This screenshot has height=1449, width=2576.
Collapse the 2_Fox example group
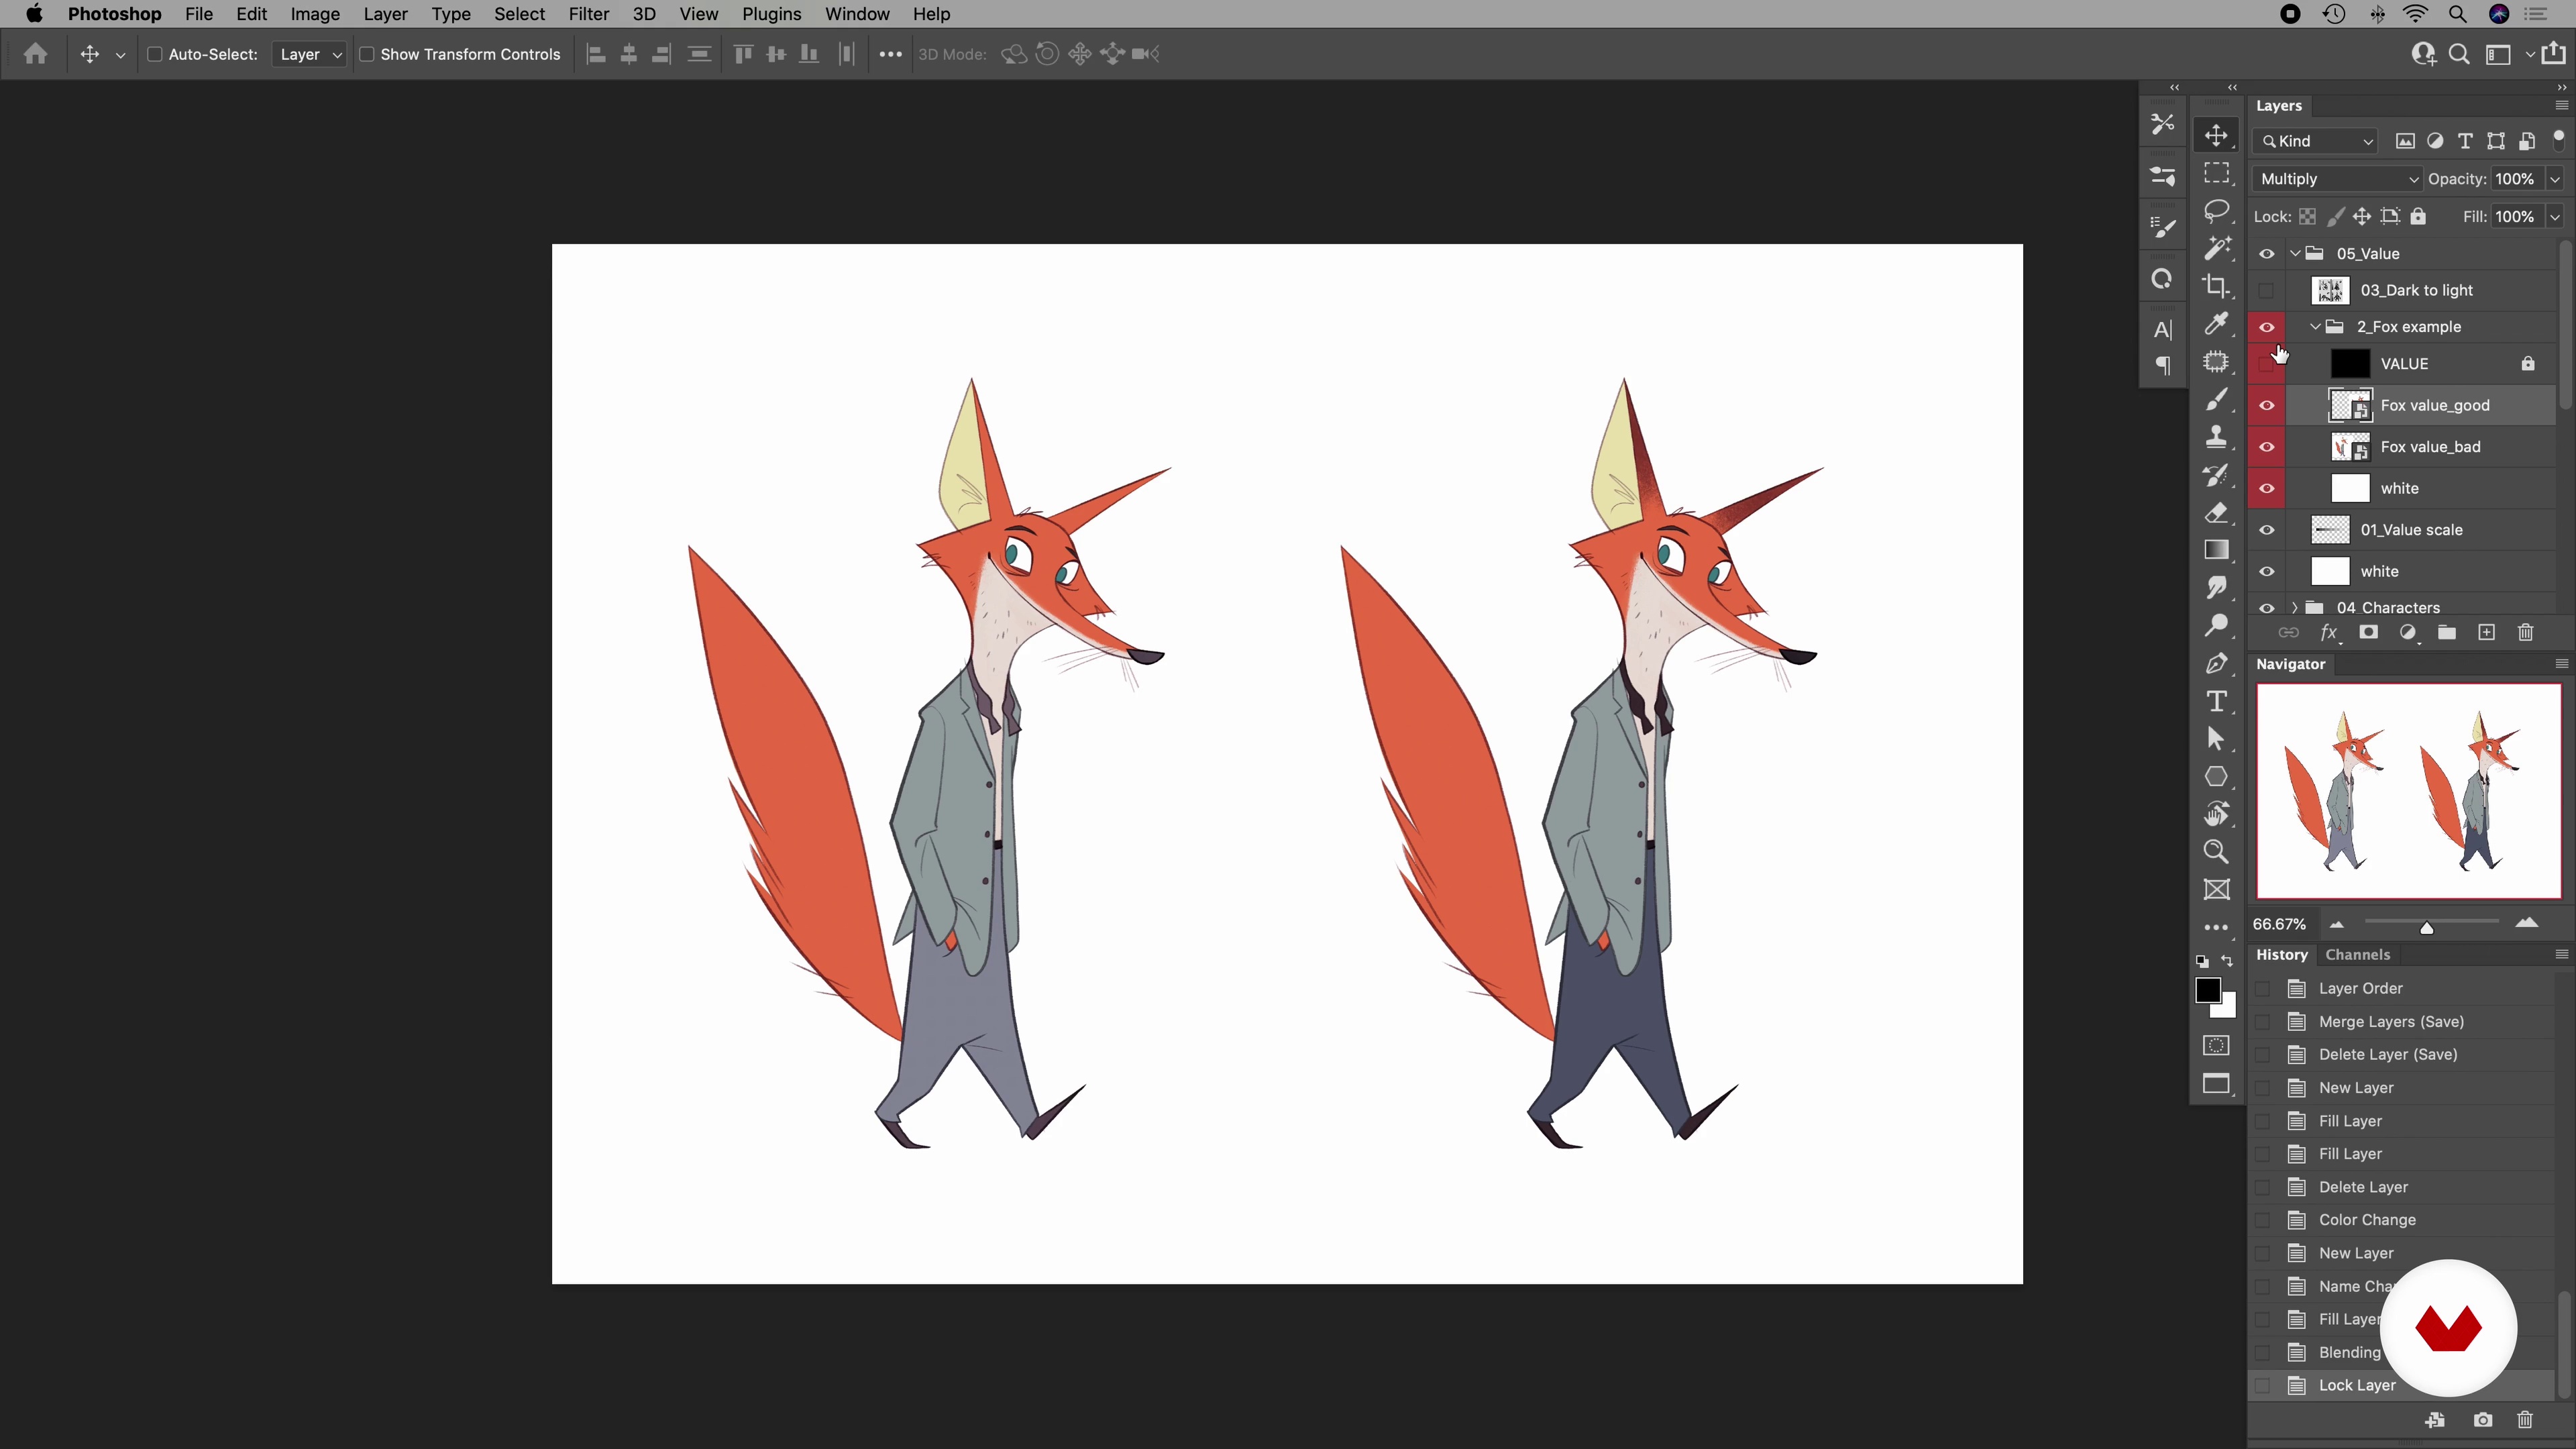tap(2316, 327)
